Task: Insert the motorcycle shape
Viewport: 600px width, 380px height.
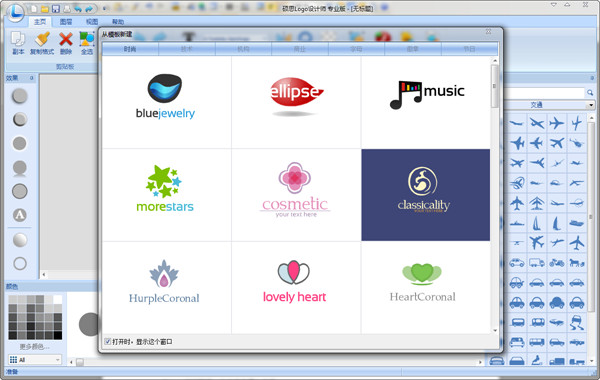Action: (x=557, y=263)
